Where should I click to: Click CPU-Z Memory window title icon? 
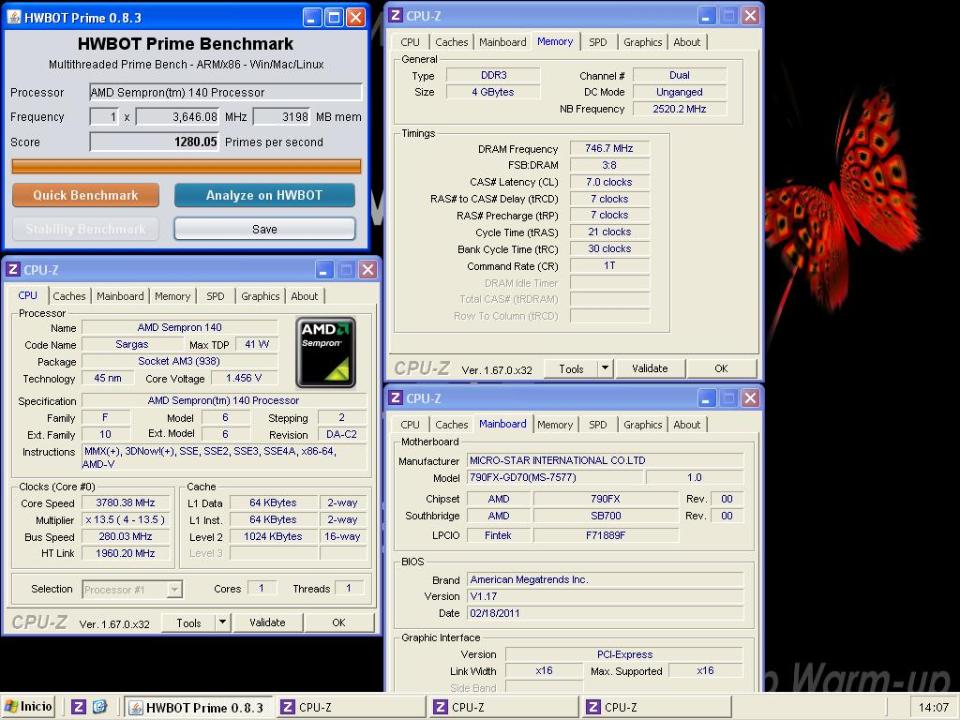tap(396, 16)
